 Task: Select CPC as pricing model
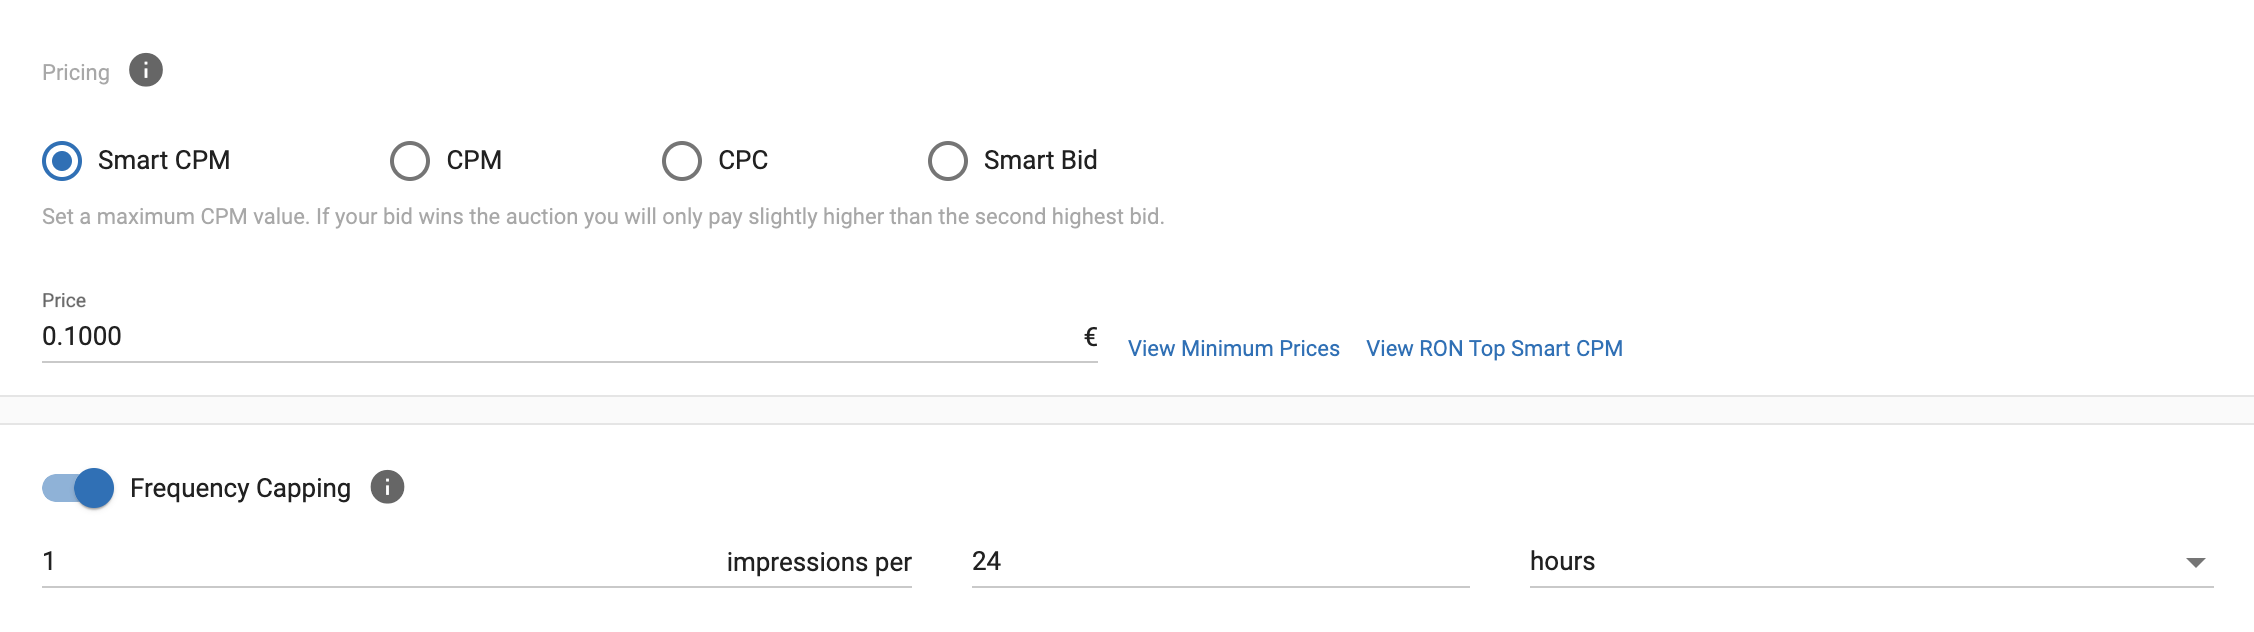point(682,160)
